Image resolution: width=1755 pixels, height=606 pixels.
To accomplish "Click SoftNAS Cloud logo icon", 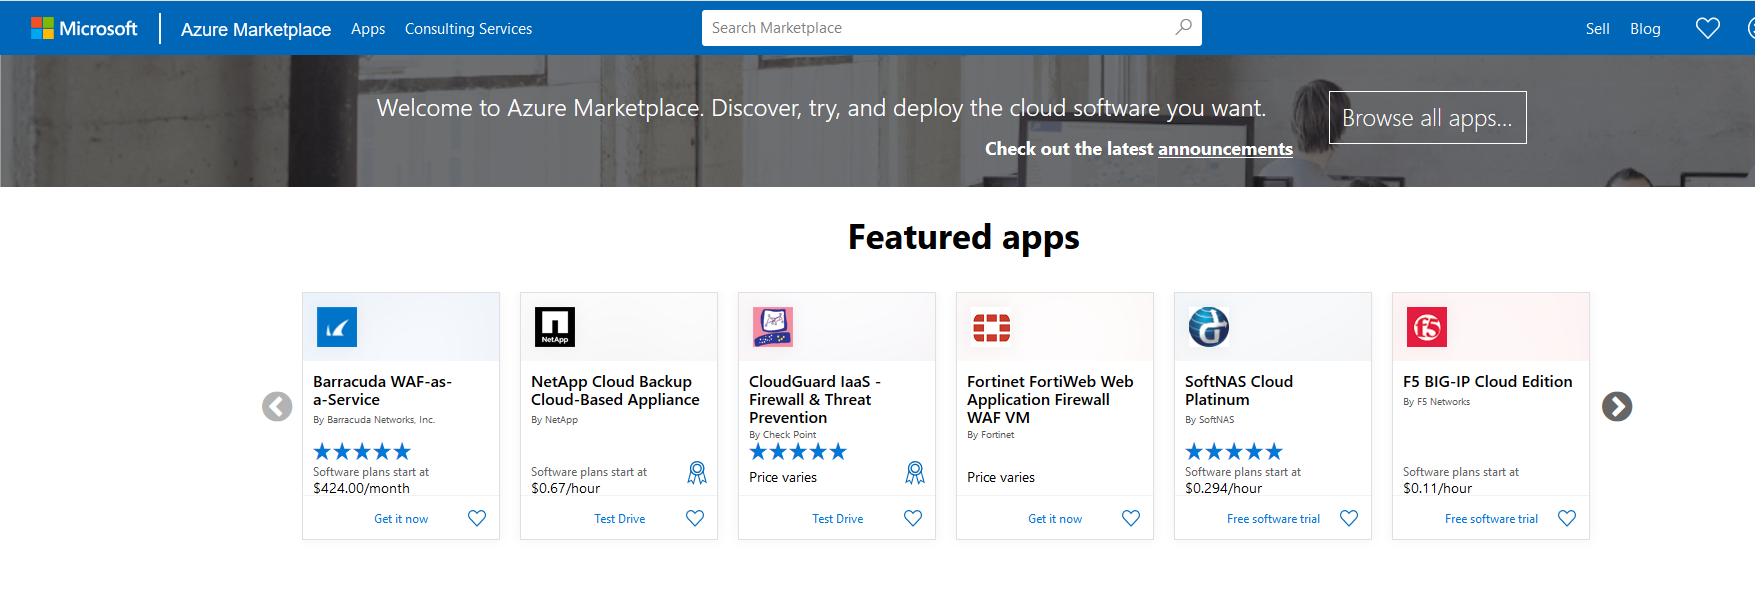I will (x=1209, y=327).
